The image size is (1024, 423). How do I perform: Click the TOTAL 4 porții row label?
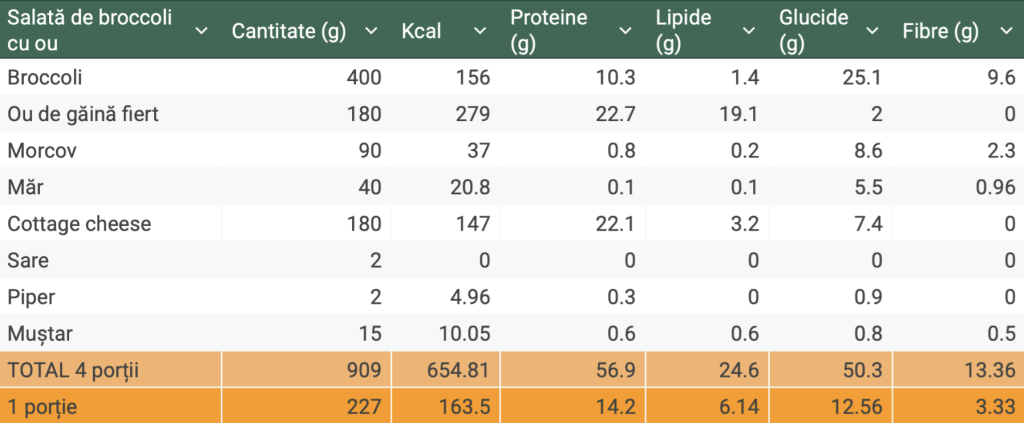(x=72, y=370)
